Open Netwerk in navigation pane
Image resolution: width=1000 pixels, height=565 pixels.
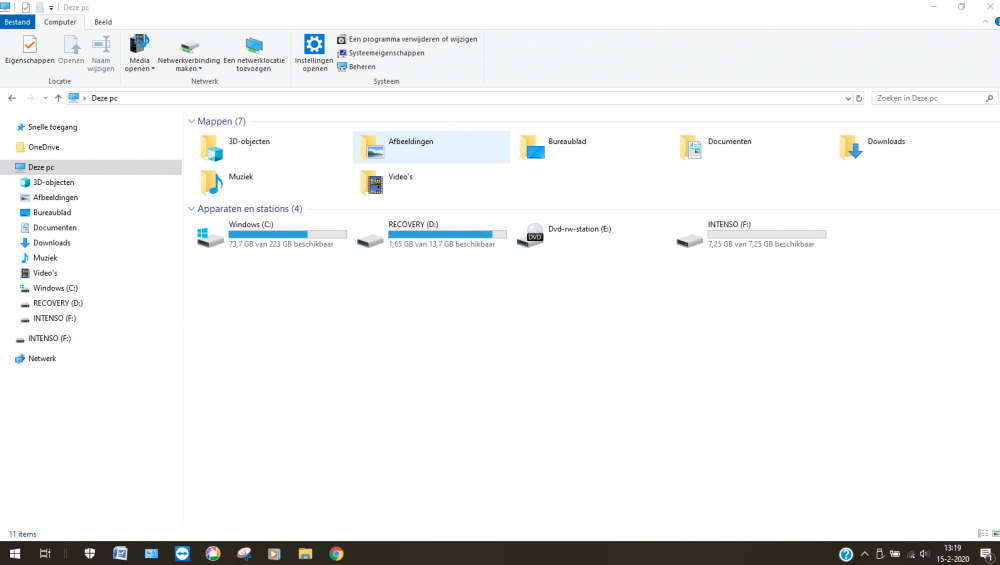42,358
